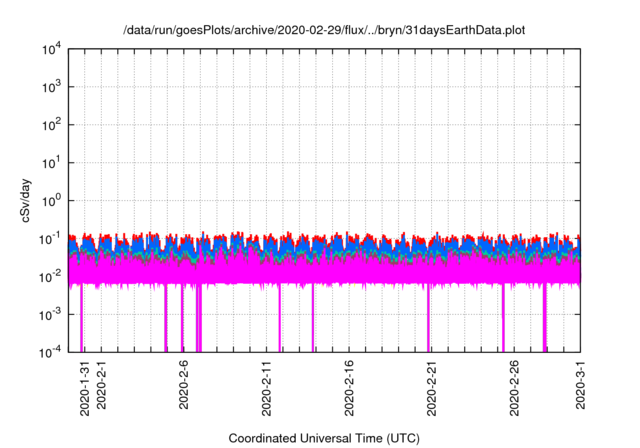Select the 2020-2-11 date tick label
This screenshot has width=640, height=448.
[x=267, y=388]
